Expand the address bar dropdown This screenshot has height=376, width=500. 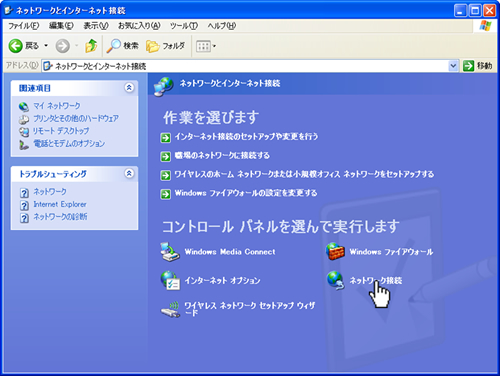pyautogui.click(x=453, y=66)
